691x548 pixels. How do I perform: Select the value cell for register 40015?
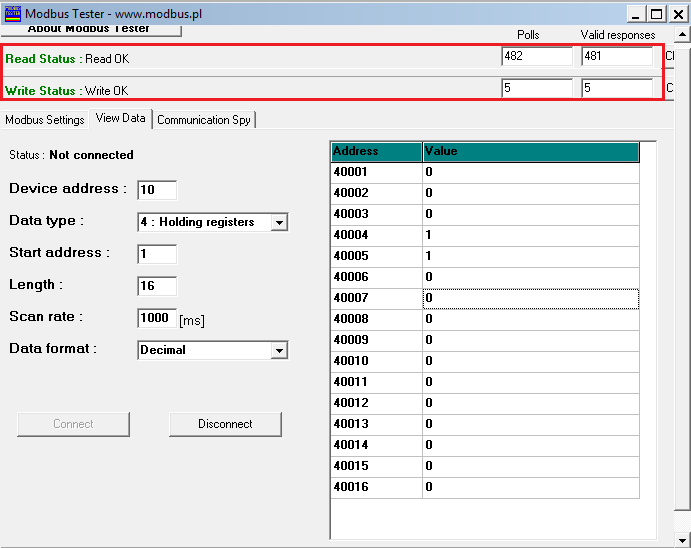click(531, 466)
